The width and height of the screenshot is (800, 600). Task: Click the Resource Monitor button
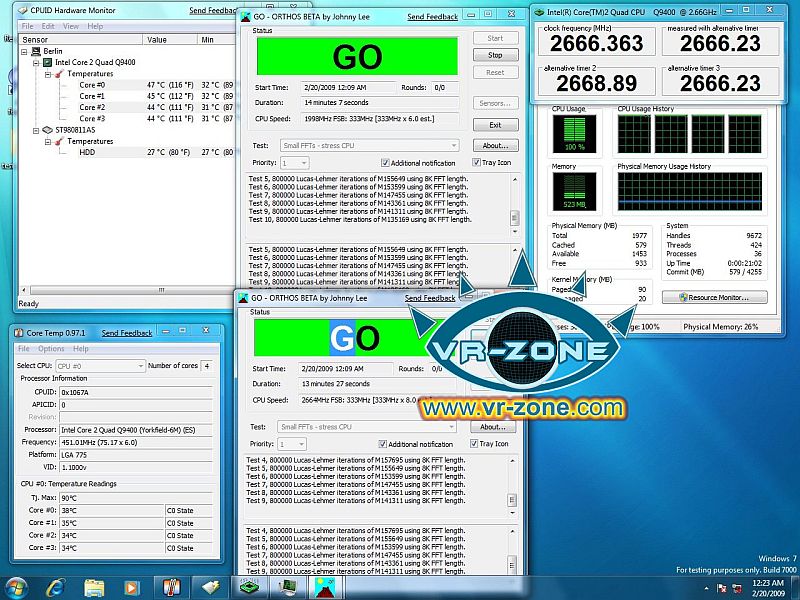(722, 297)
